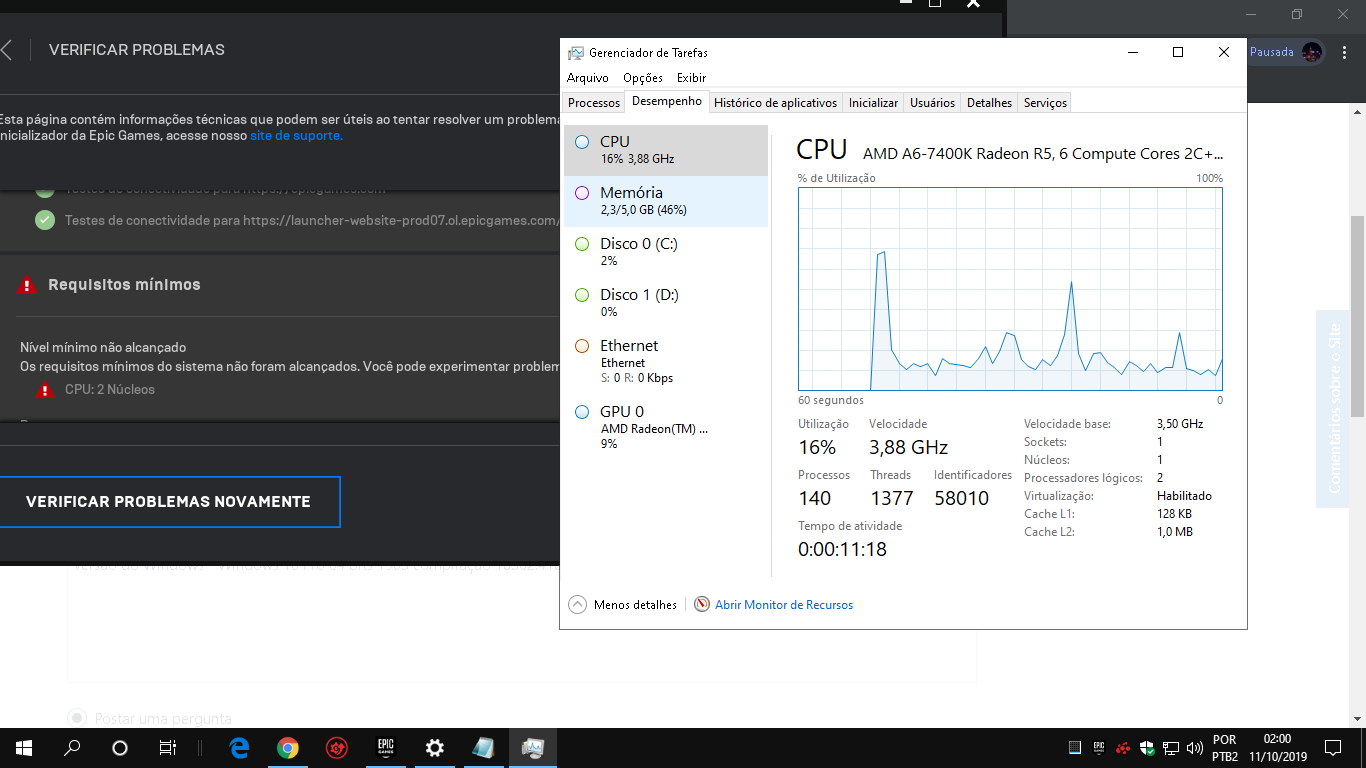Open the Exibir menu

(x=691, y=78)
